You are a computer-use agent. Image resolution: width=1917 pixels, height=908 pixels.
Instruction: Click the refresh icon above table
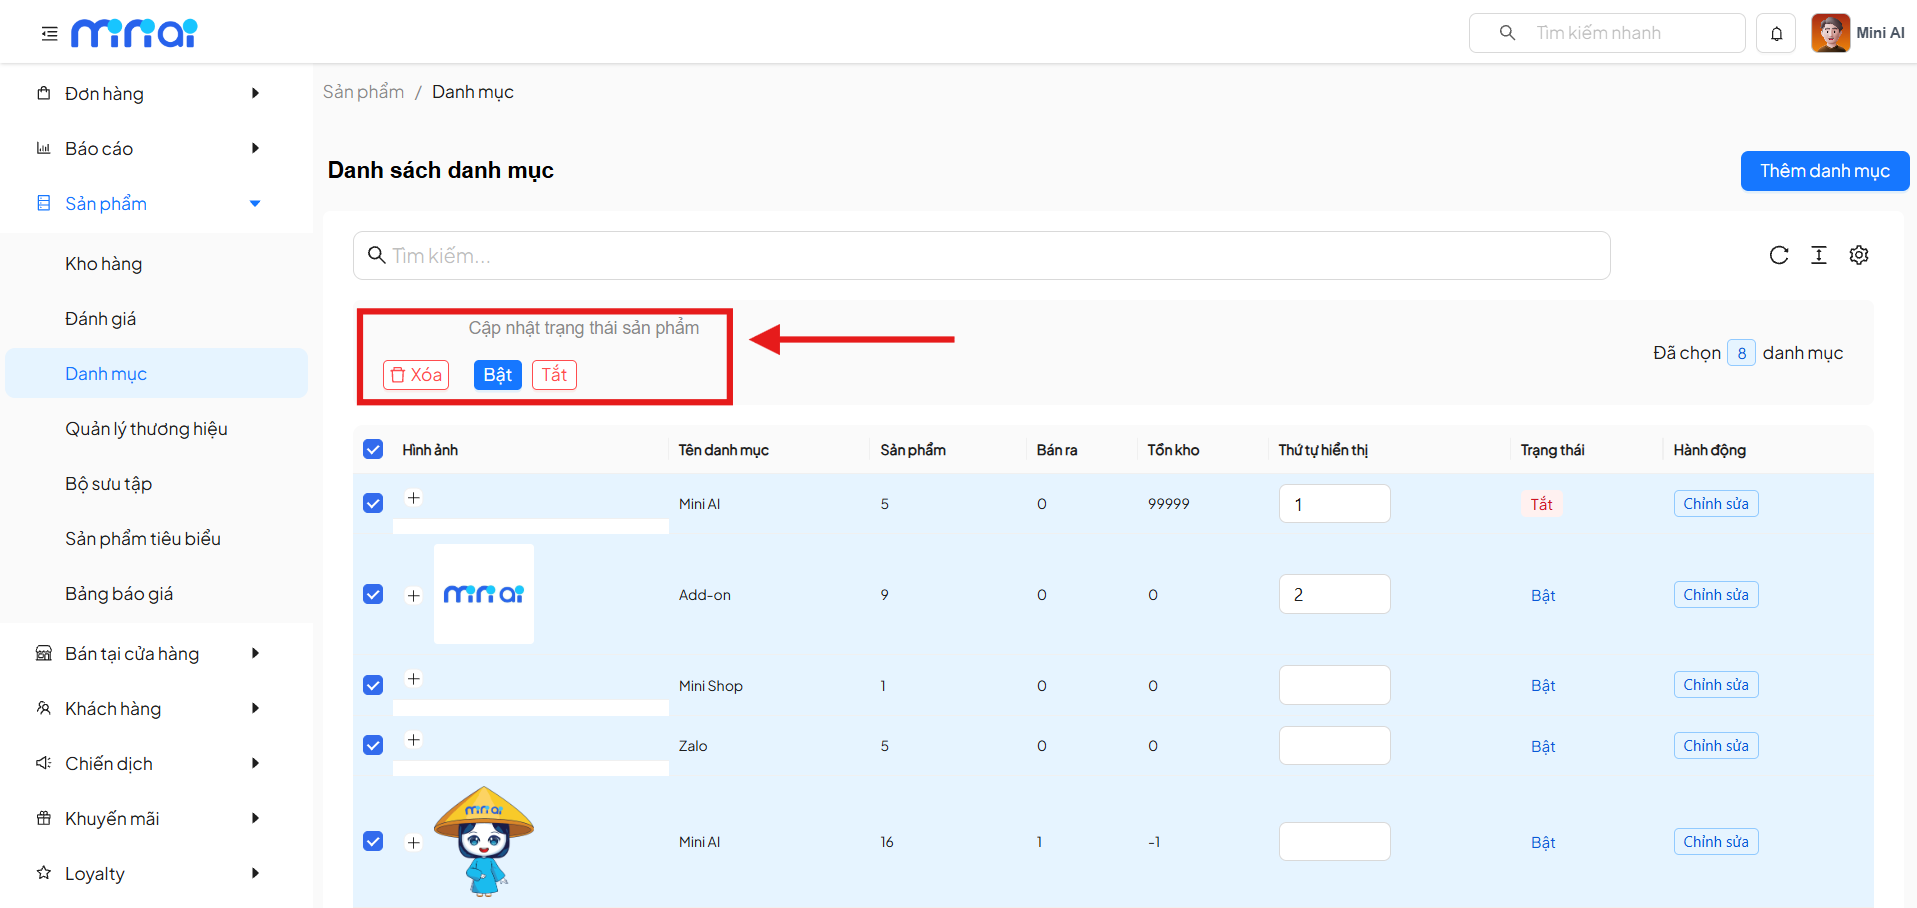point(1778,255)
